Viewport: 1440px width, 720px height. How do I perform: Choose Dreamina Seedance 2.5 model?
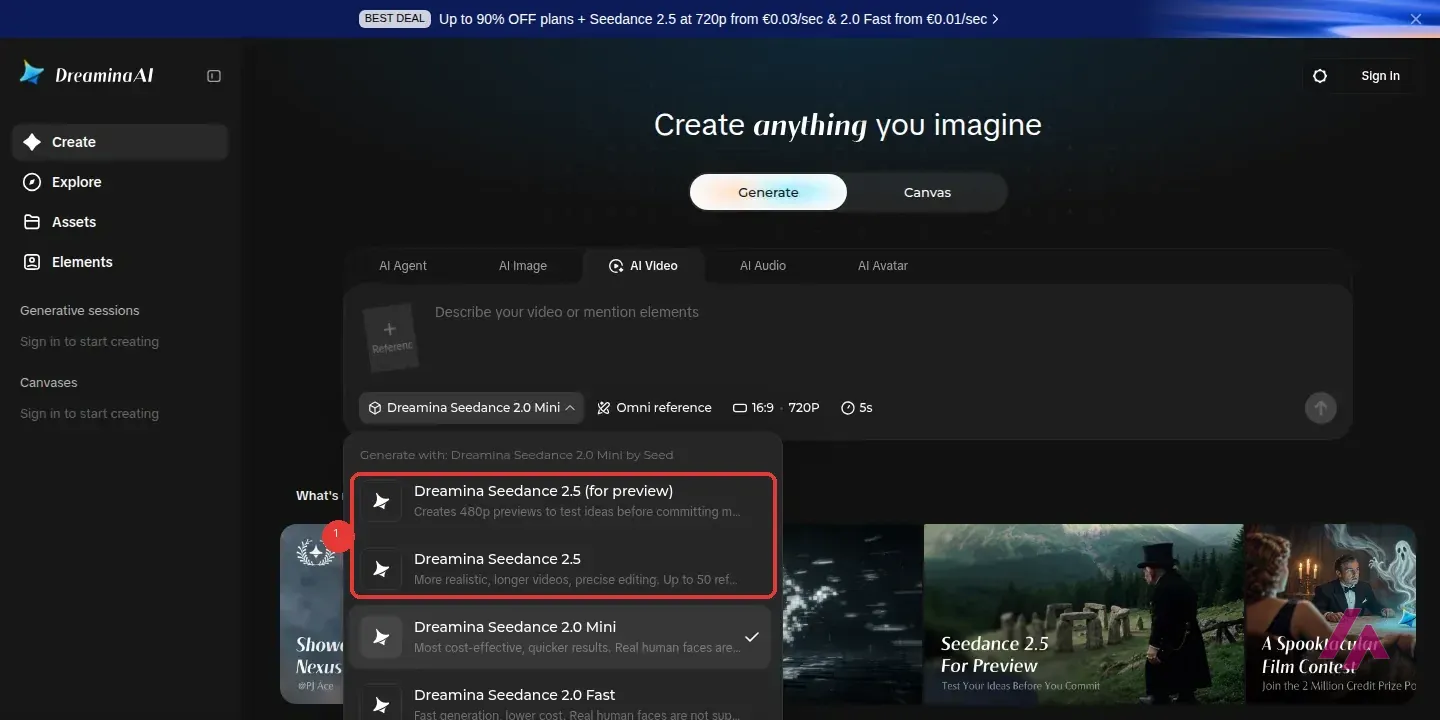563,569
